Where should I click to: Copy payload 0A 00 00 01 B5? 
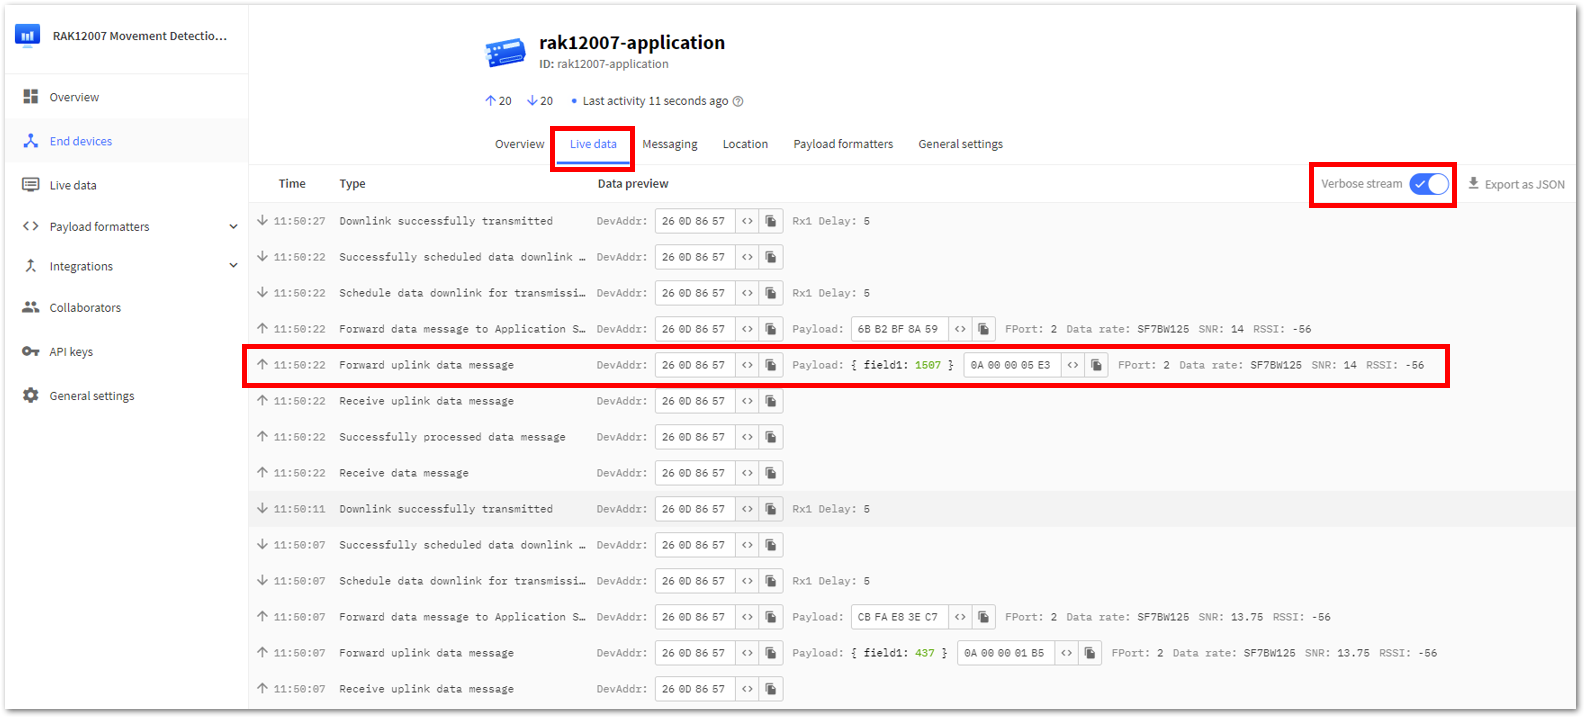pos(1091,653)
